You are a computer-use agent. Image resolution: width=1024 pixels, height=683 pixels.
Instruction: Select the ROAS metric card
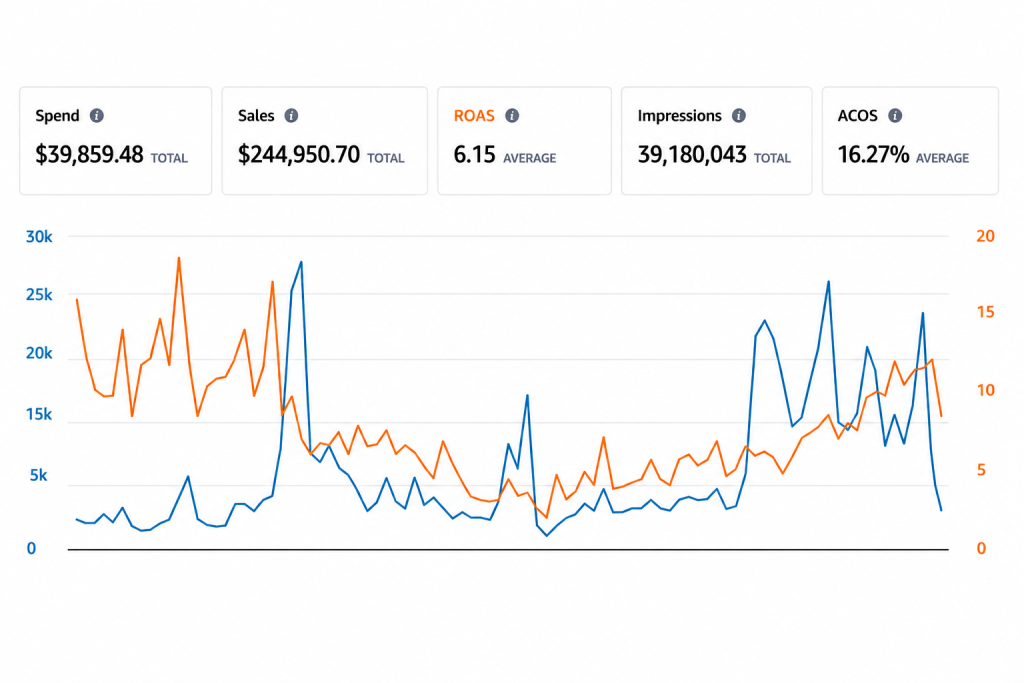coord(524,141)
